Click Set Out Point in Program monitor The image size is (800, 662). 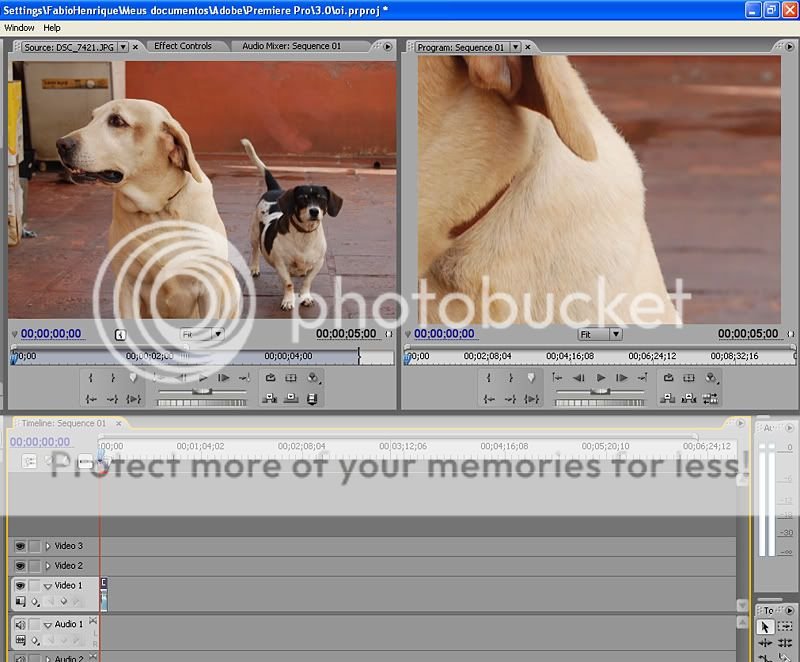click(510, 378)
